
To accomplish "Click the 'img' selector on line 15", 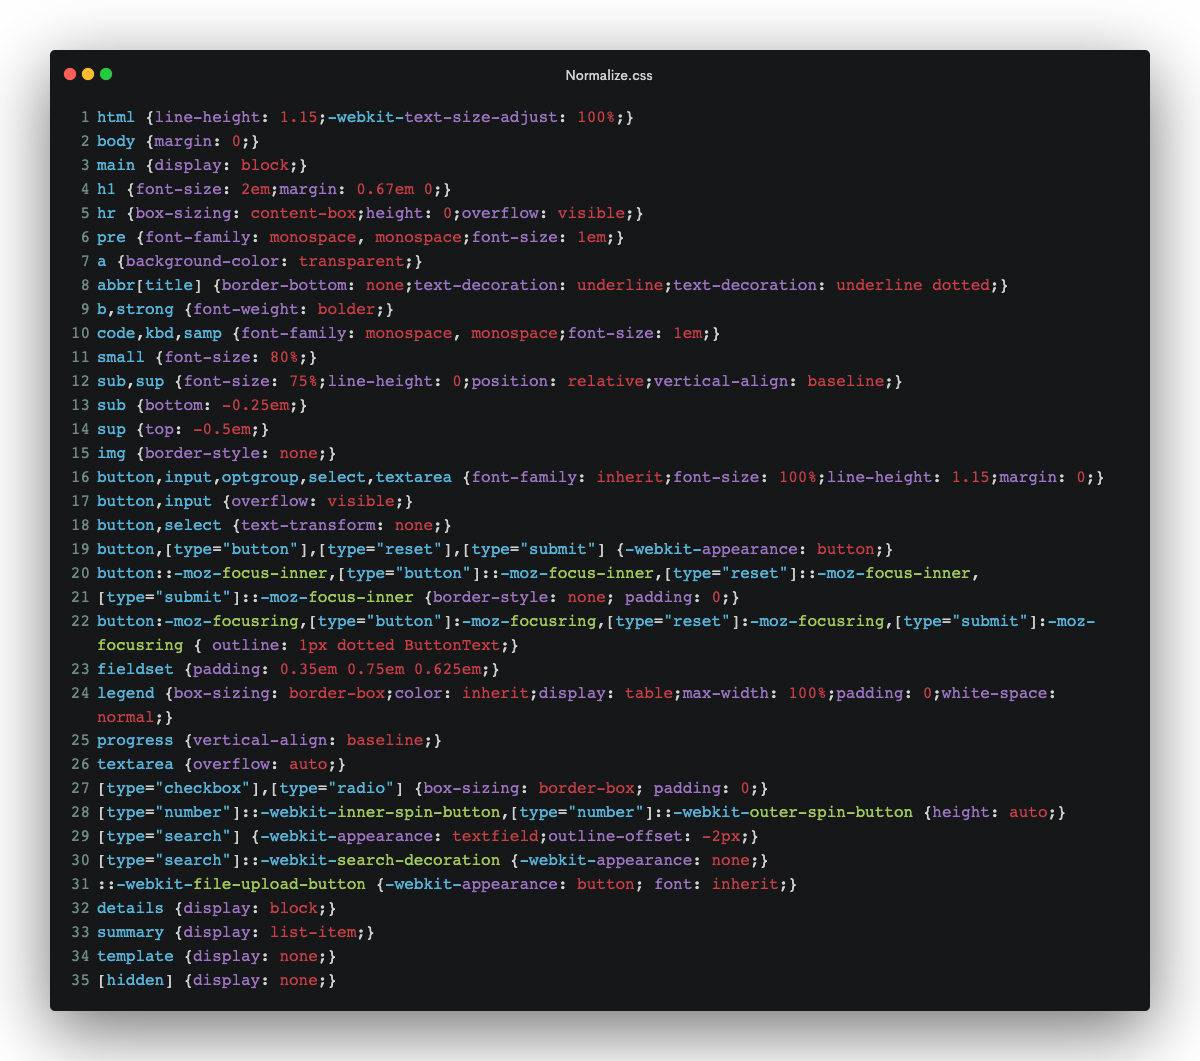I will pyautogui.click(x=111, y=453).
